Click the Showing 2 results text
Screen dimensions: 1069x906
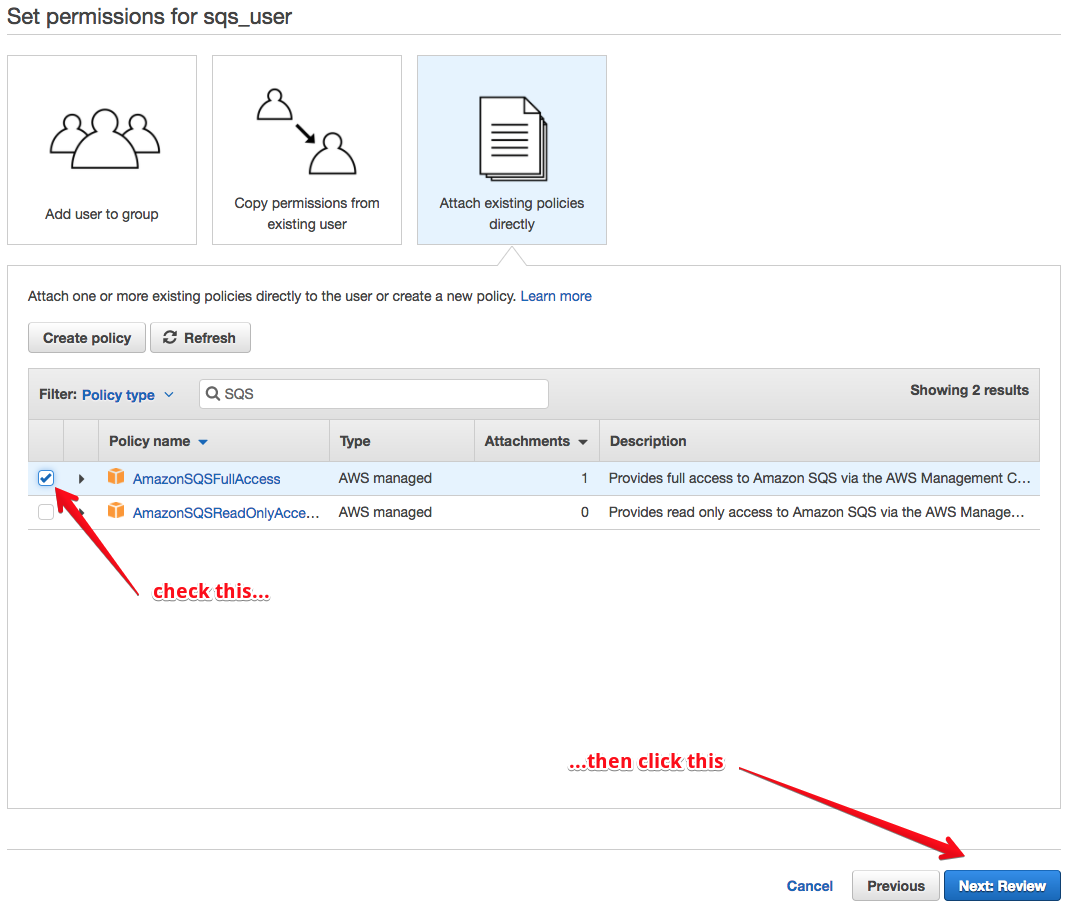click(x=969, y=391)
